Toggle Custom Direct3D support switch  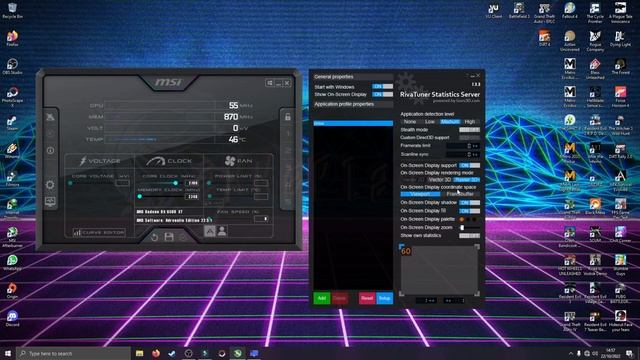[x=469, y=138]
